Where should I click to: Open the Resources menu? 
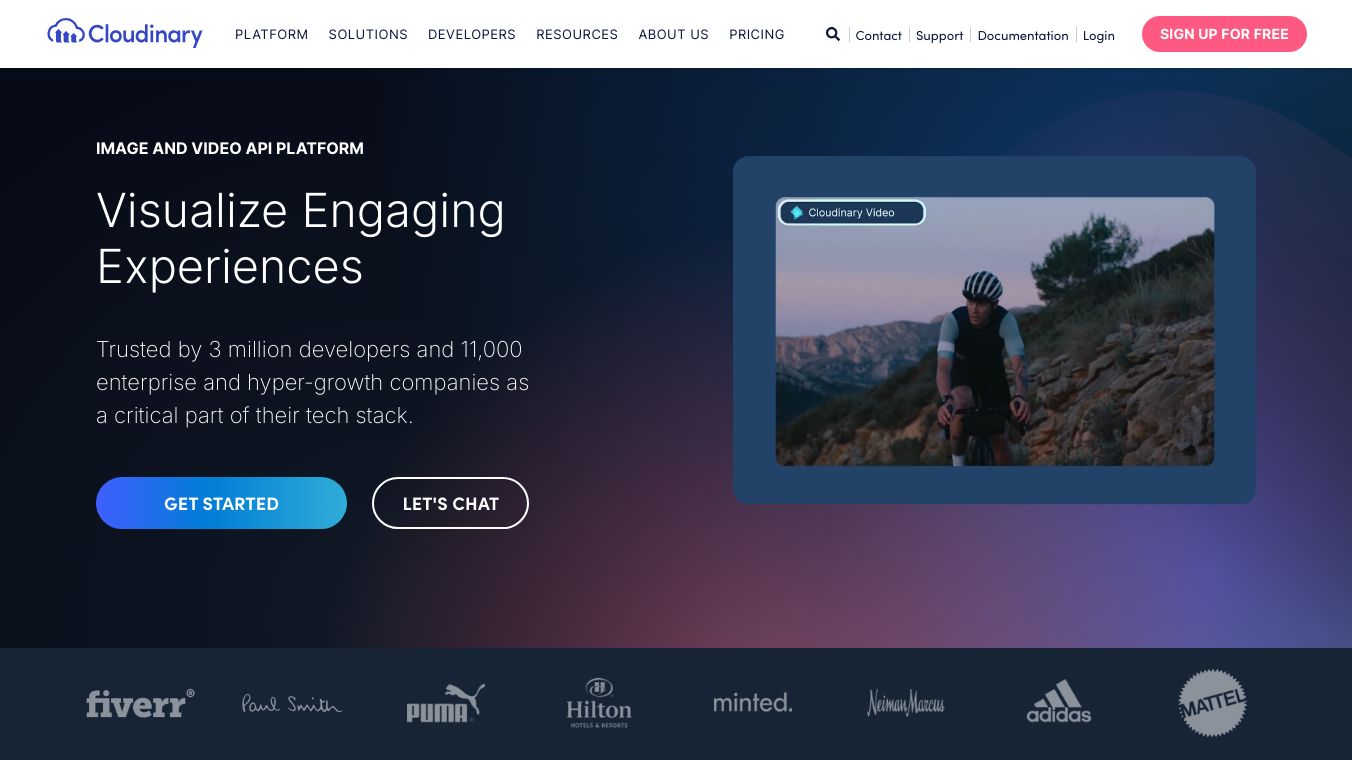pos(577,34)
